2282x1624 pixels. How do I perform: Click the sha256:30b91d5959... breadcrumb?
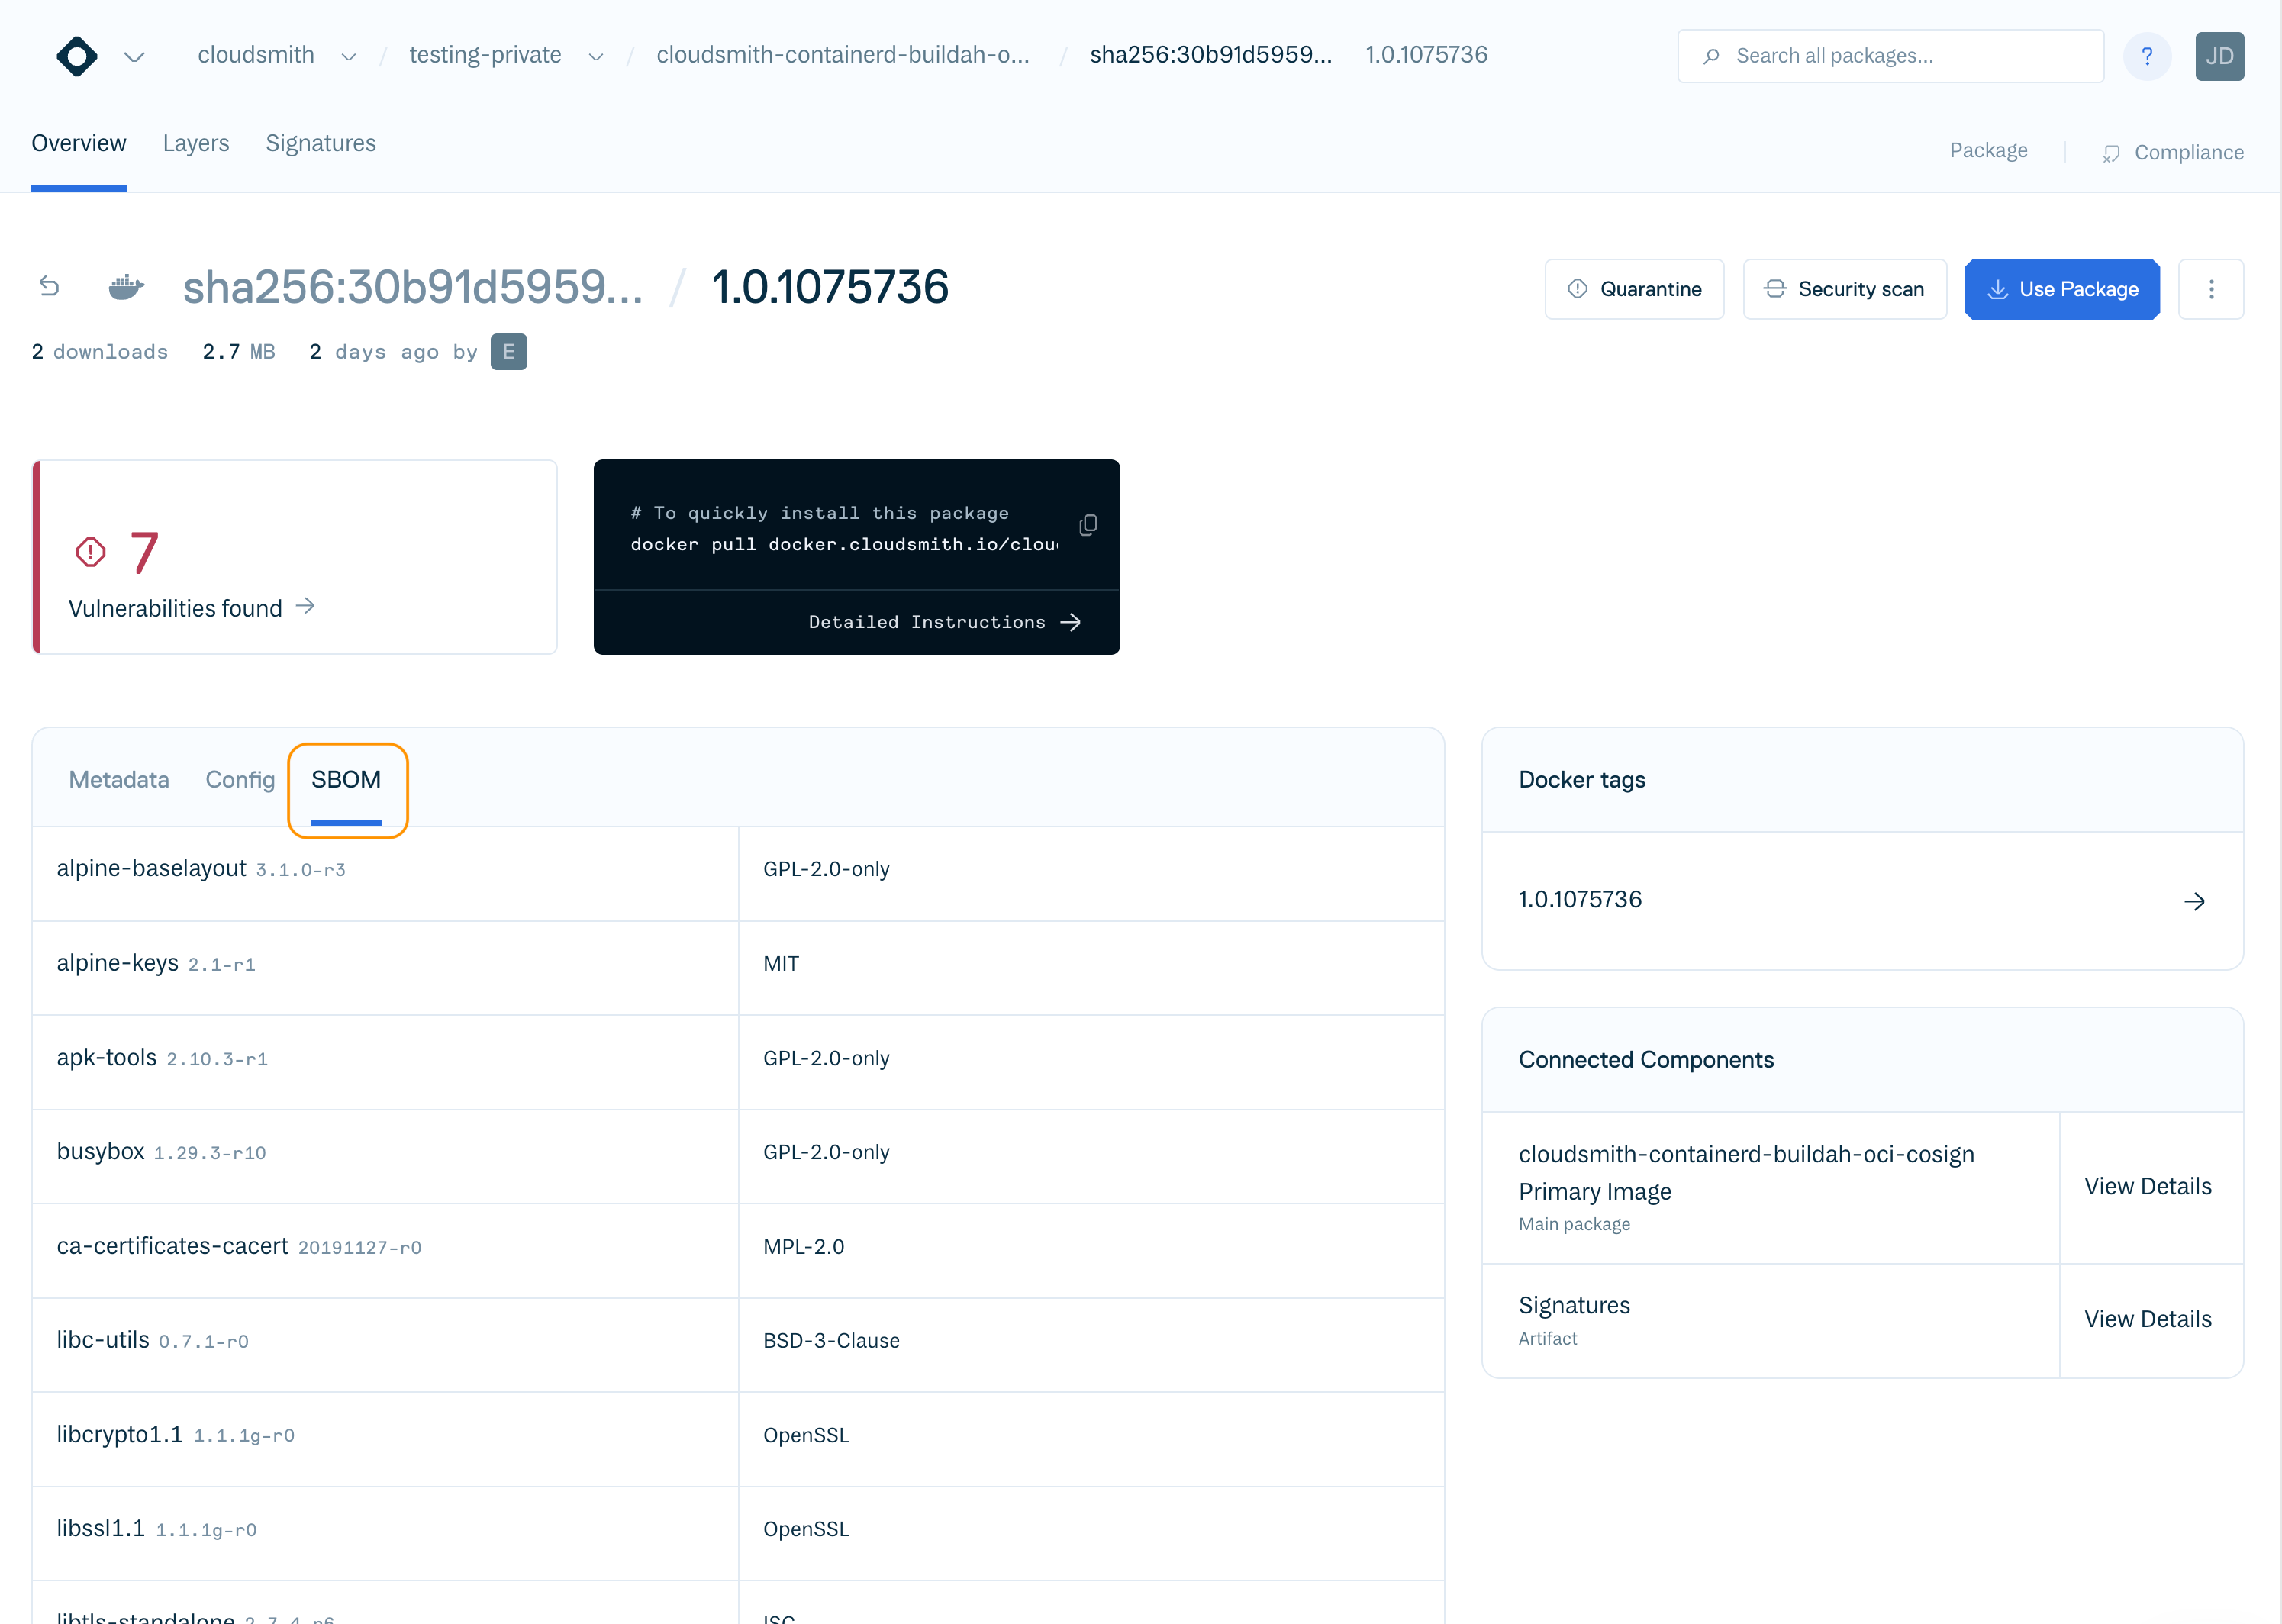click(1210, 55)
